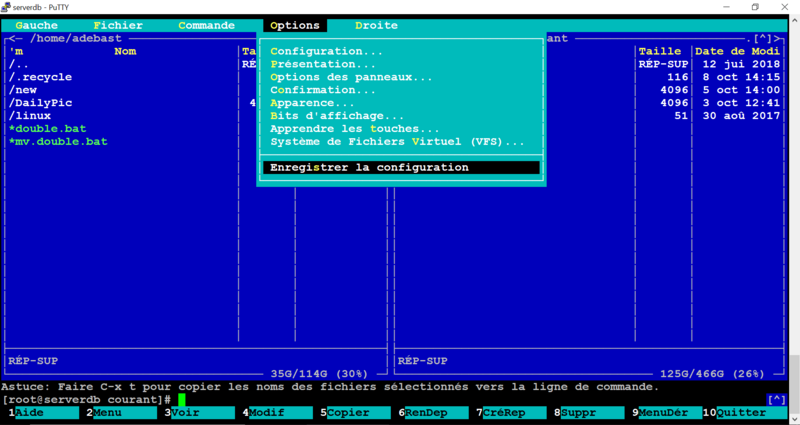Click the 5 Copier function key
Screen dimensions: 800x425
tap(356, 413)
